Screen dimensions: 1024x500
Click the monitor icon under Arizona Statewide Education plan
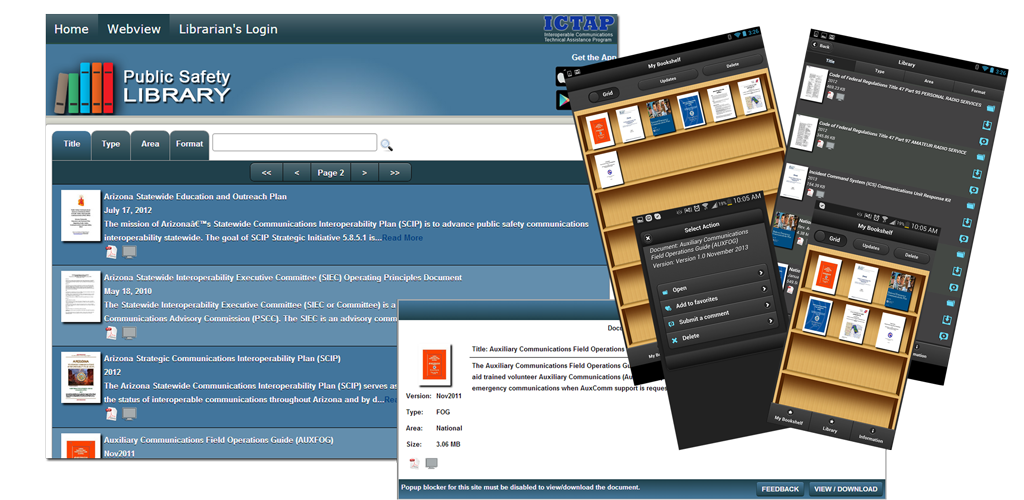[129, 252]
